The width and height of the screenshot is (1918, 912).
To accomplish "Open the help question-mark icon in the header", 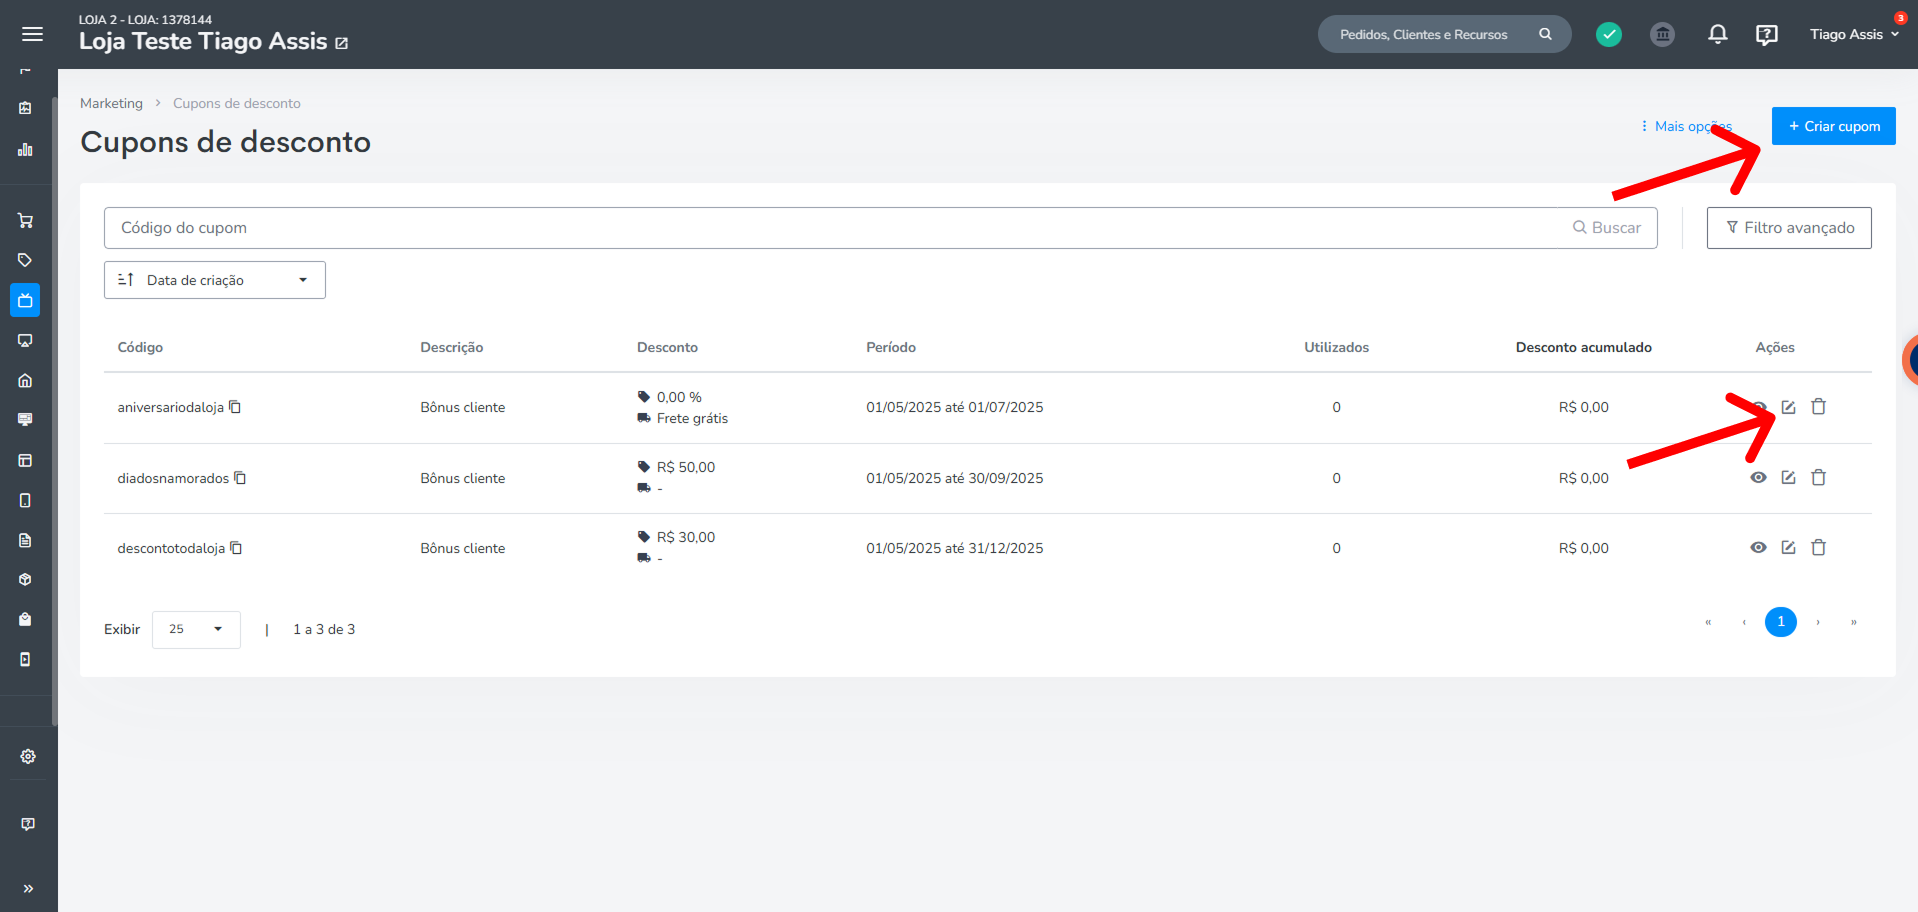I will pyautogui.click(x=1766, y=35).
